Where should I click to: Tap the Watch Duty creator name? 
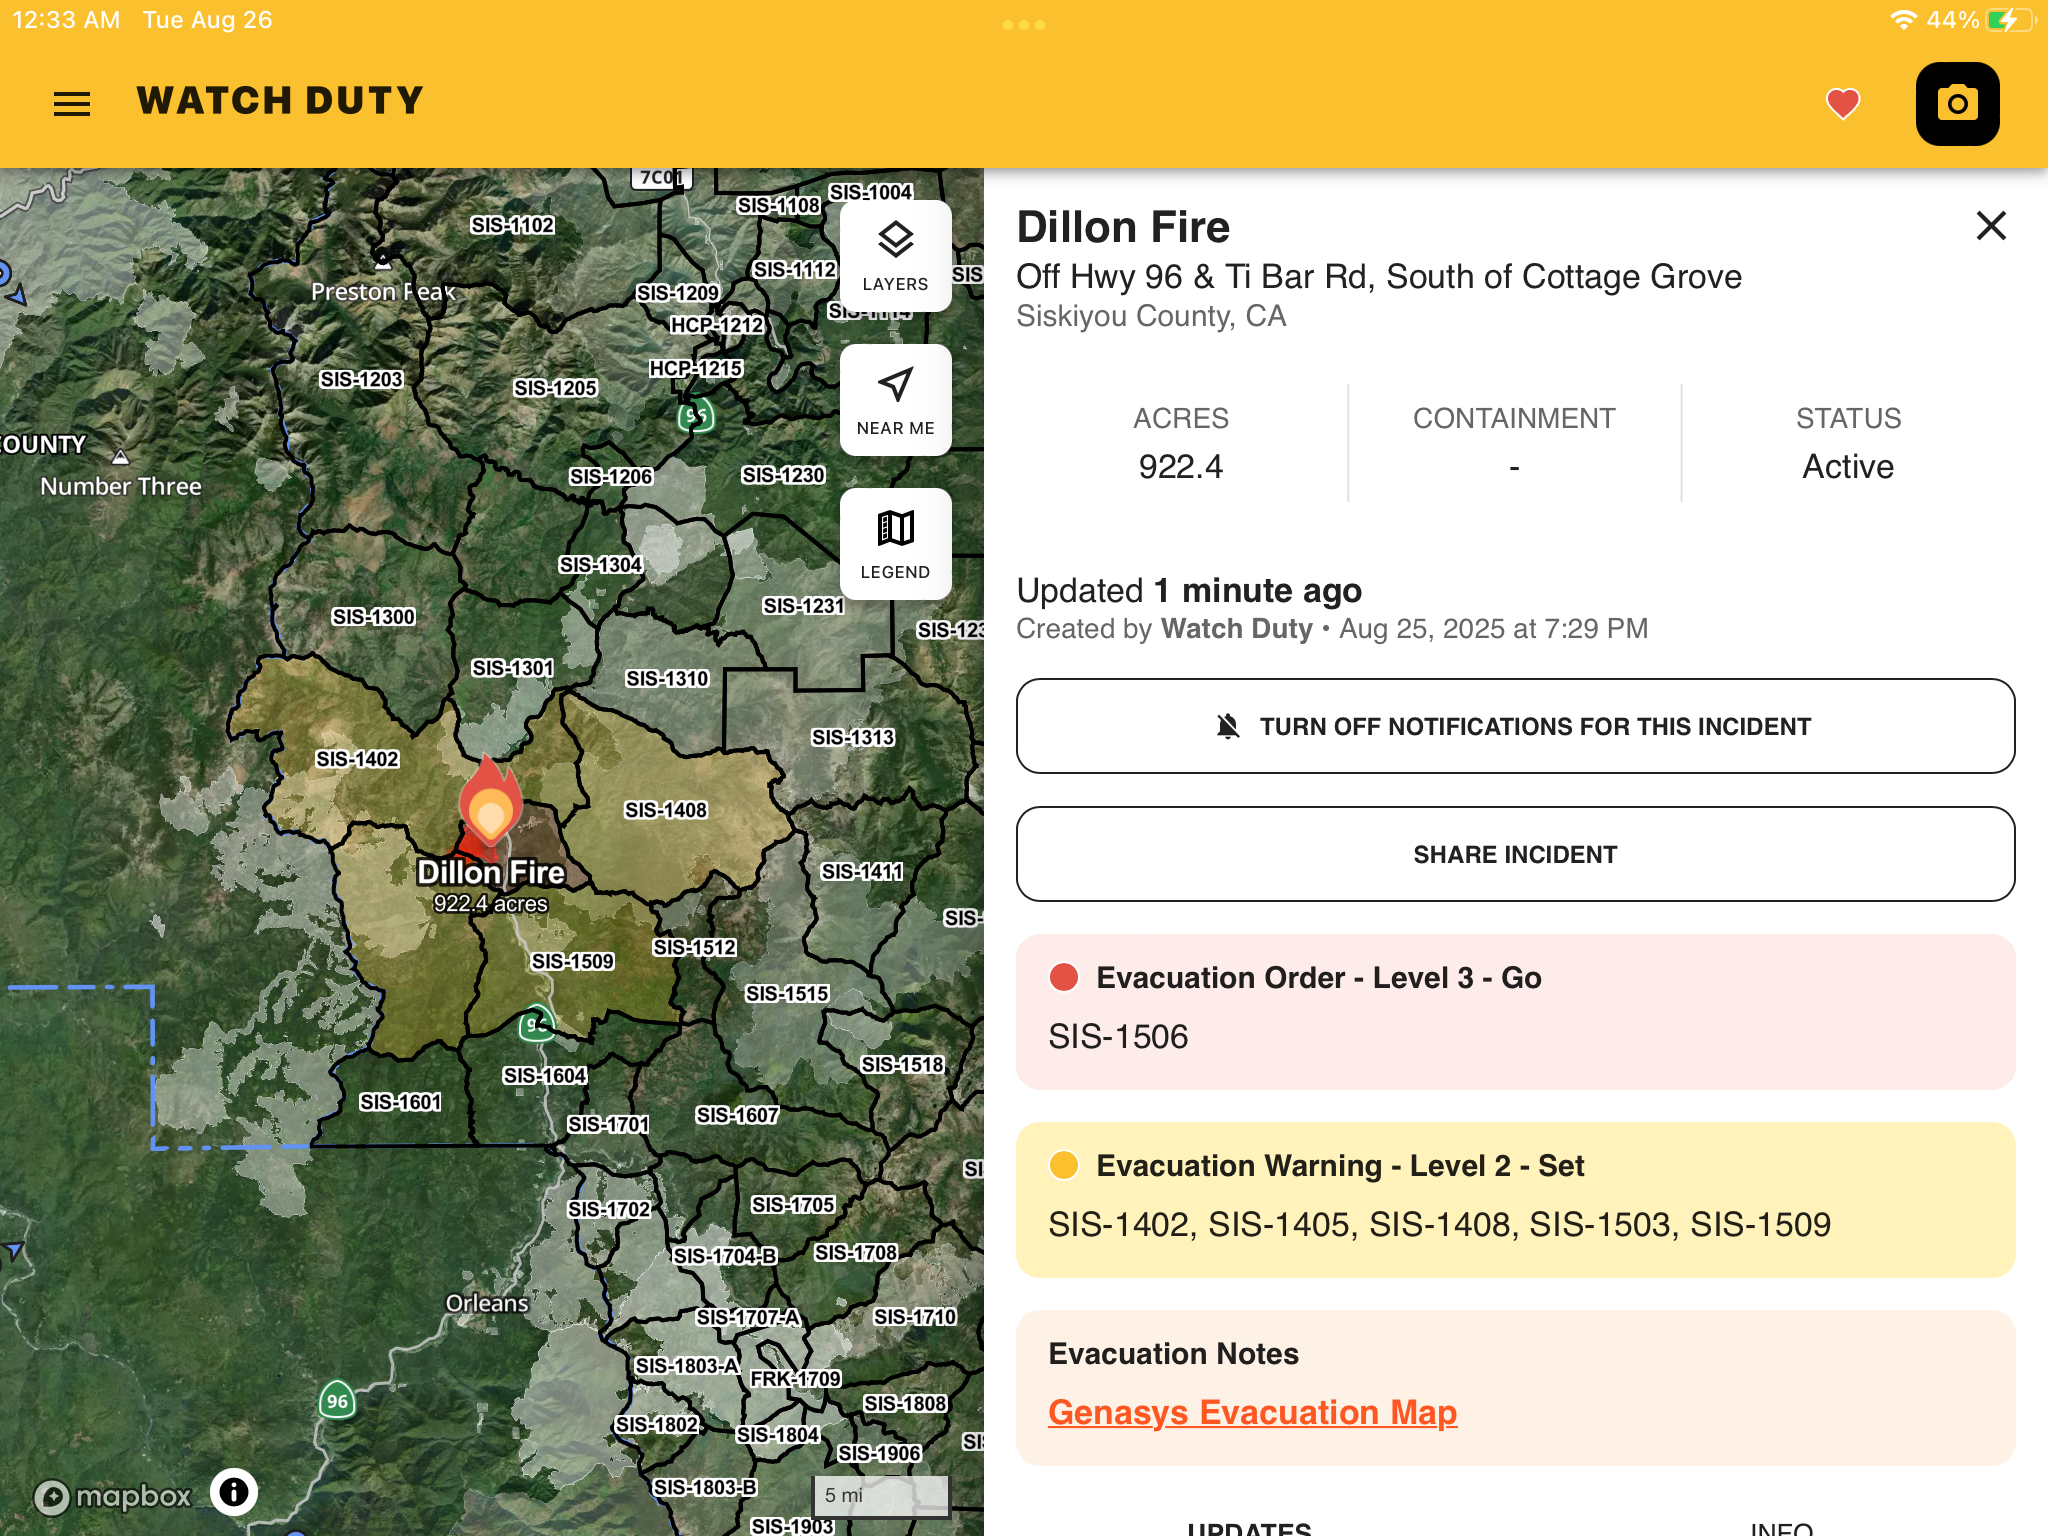coord(1237,628)
